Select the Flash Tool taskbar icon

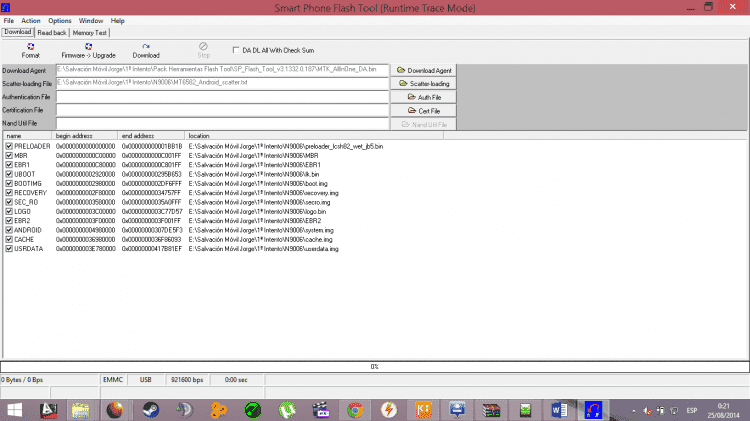click(593, 410)
